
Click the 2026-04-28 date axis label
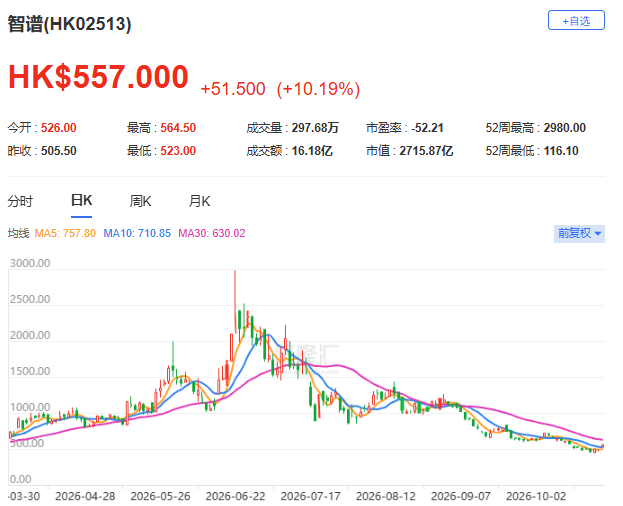(x=85, y=496)
